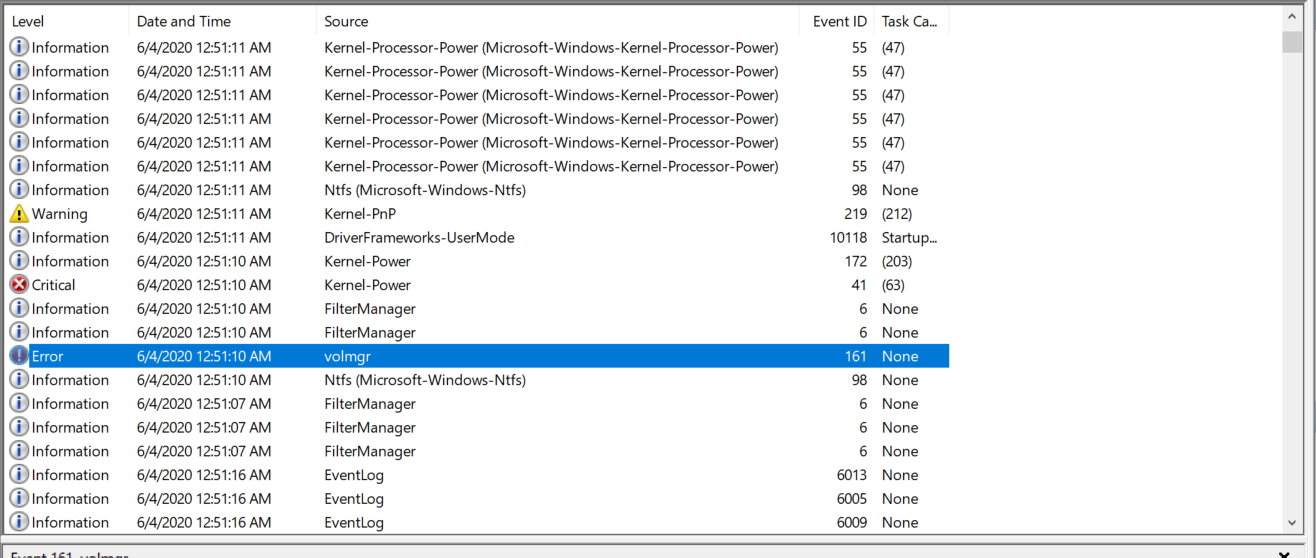This screenshot has width=1316, height=558.
Task: Click the yellow Warning icon for Kernel-PnP
Action: tap(19, 214)
